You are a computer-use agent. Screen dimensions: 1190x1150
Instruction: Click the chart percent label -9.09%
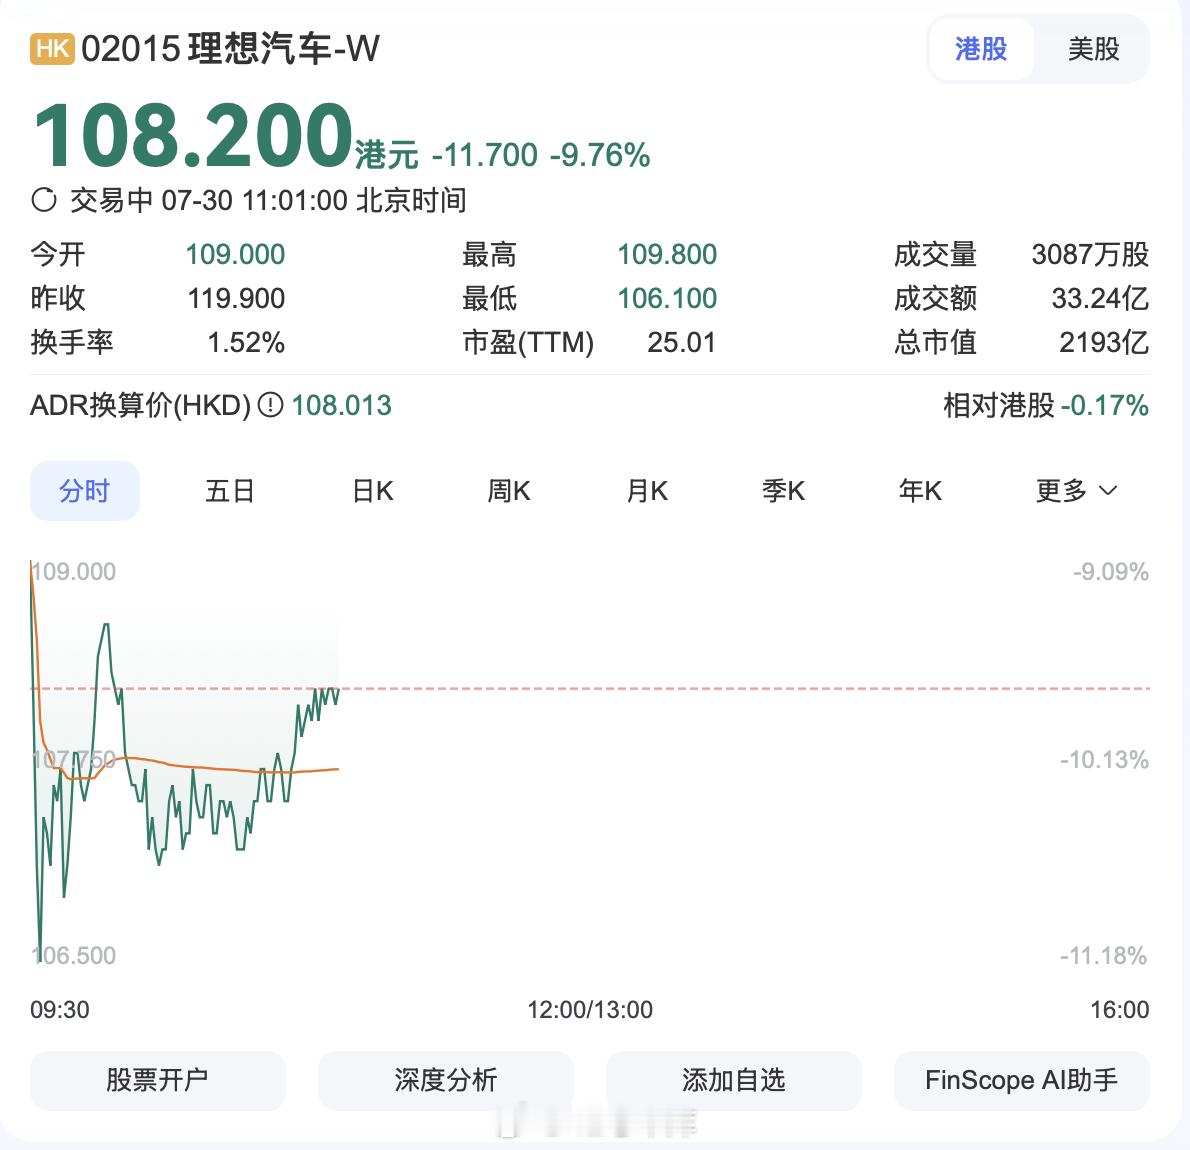pos(1110,572)
